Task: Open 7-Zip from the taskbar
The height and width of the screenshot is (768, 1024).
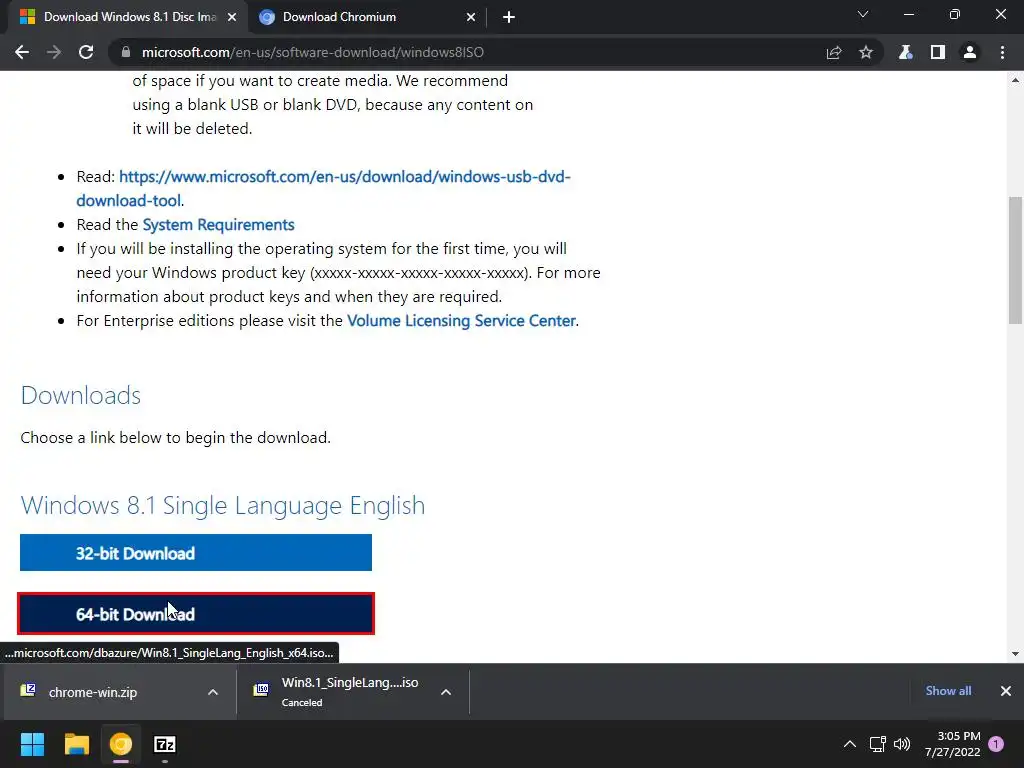Action: tap(165, 744)
